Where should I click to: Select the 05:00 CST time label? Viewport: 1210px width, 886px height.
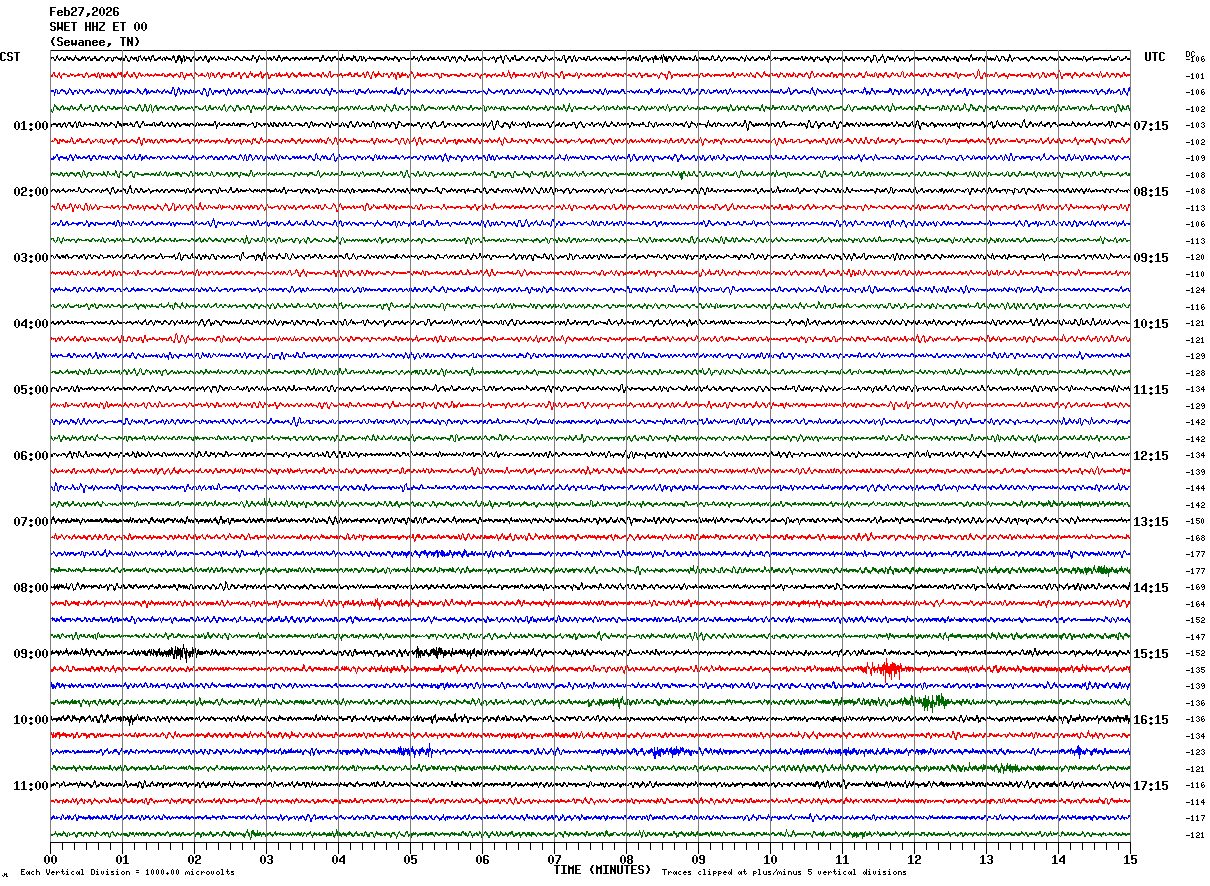(31, 390)
